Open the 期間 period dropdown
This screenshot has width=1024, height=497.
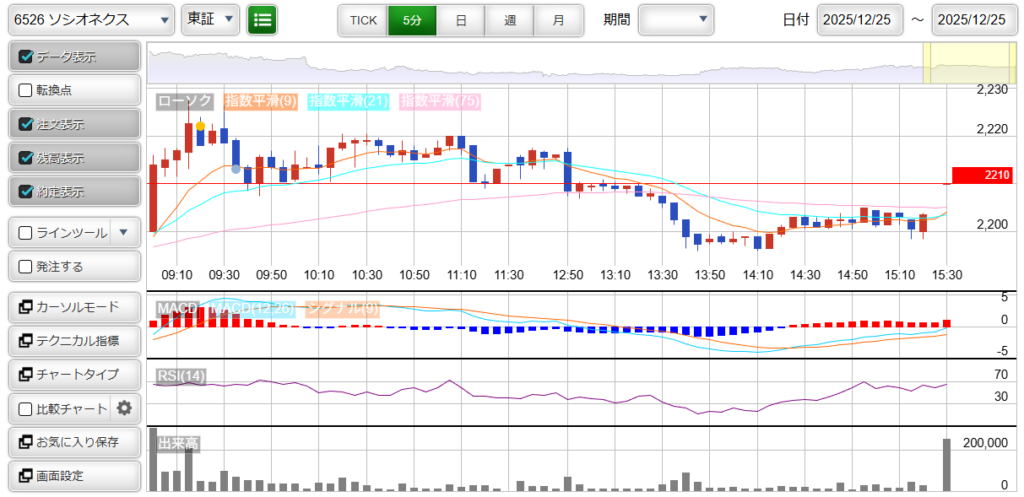(x=676, y=19)
